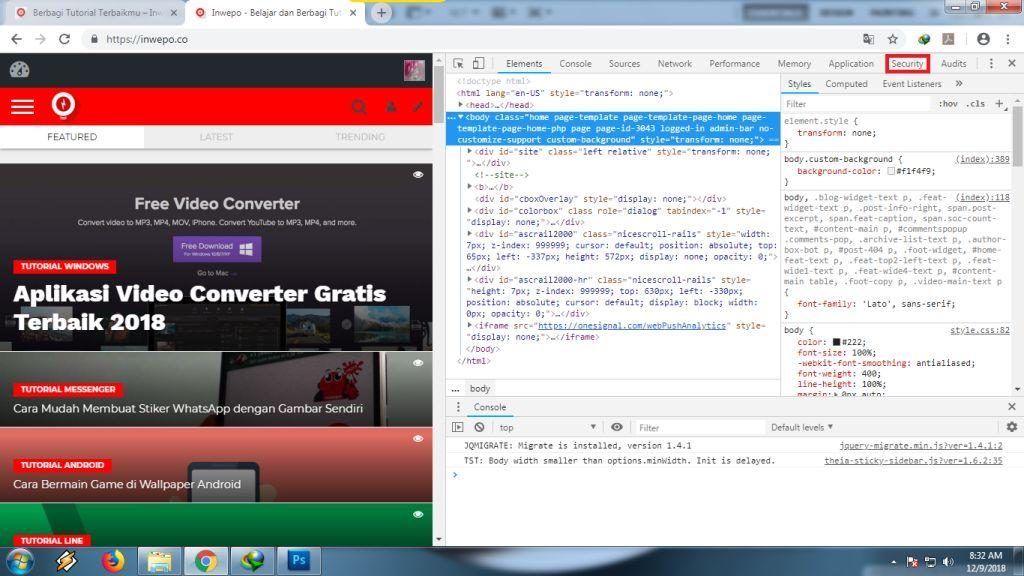
Task: Click the user avatar in admin bar
Action: 414,70
